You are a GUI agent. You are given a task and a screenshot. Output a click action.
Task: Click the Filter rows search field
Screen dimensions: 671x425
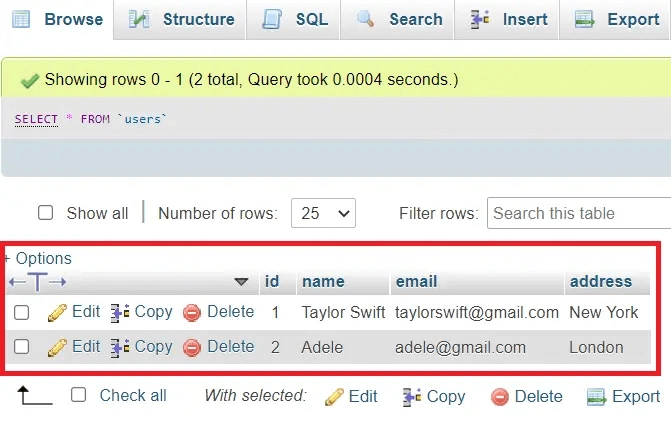(x=578, y=213)
